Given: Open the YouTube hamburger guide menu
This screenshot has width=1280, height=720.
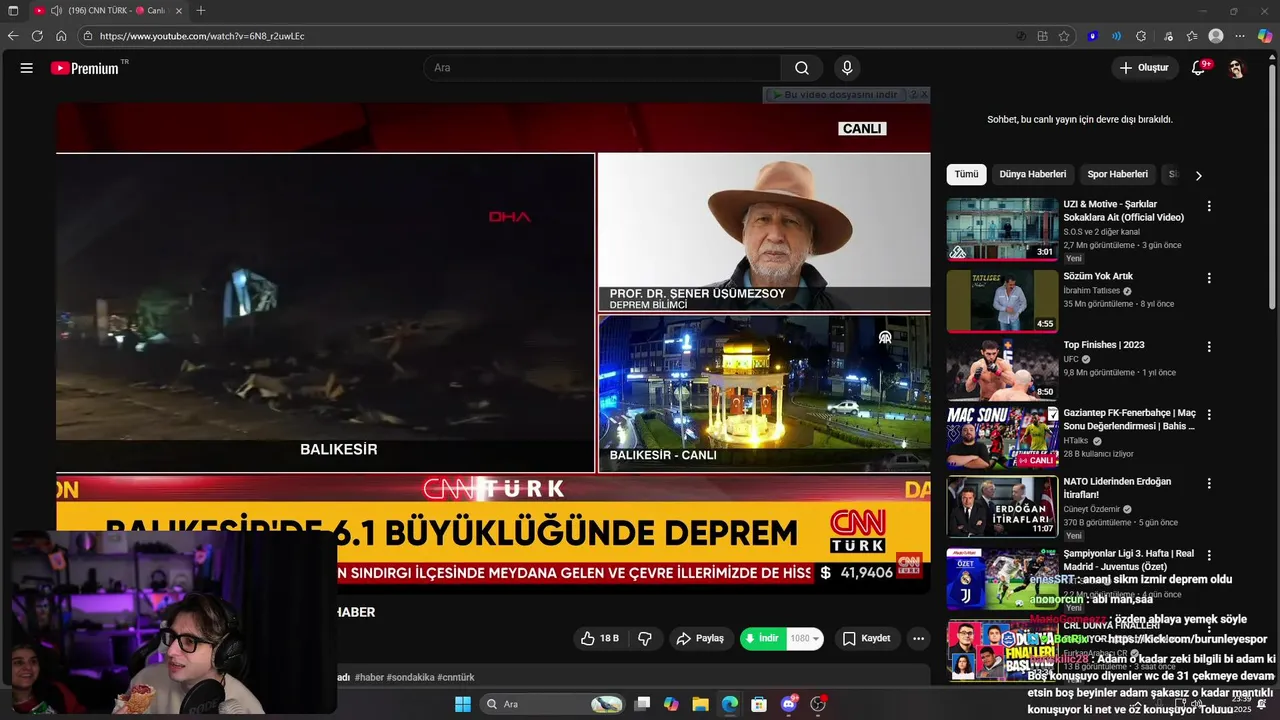Looking at the screenshot, I should click(x=27, y=68).
